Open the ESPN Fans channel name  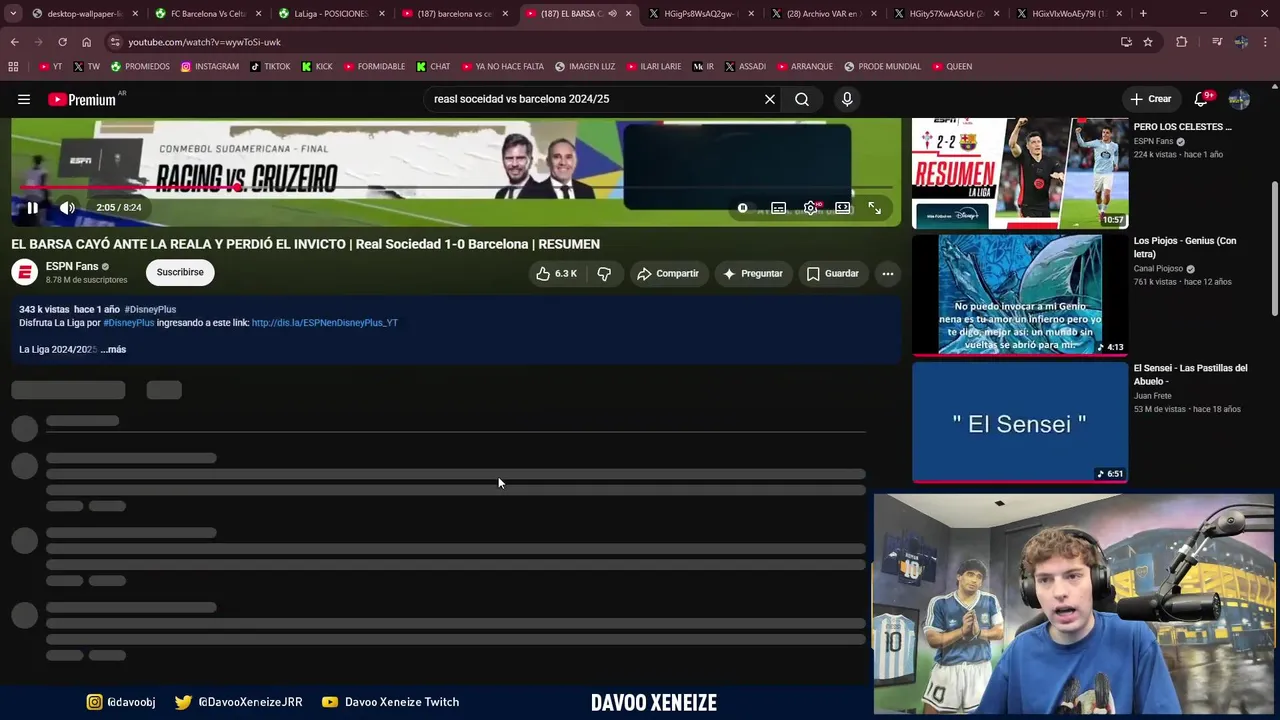pos(72,266)
